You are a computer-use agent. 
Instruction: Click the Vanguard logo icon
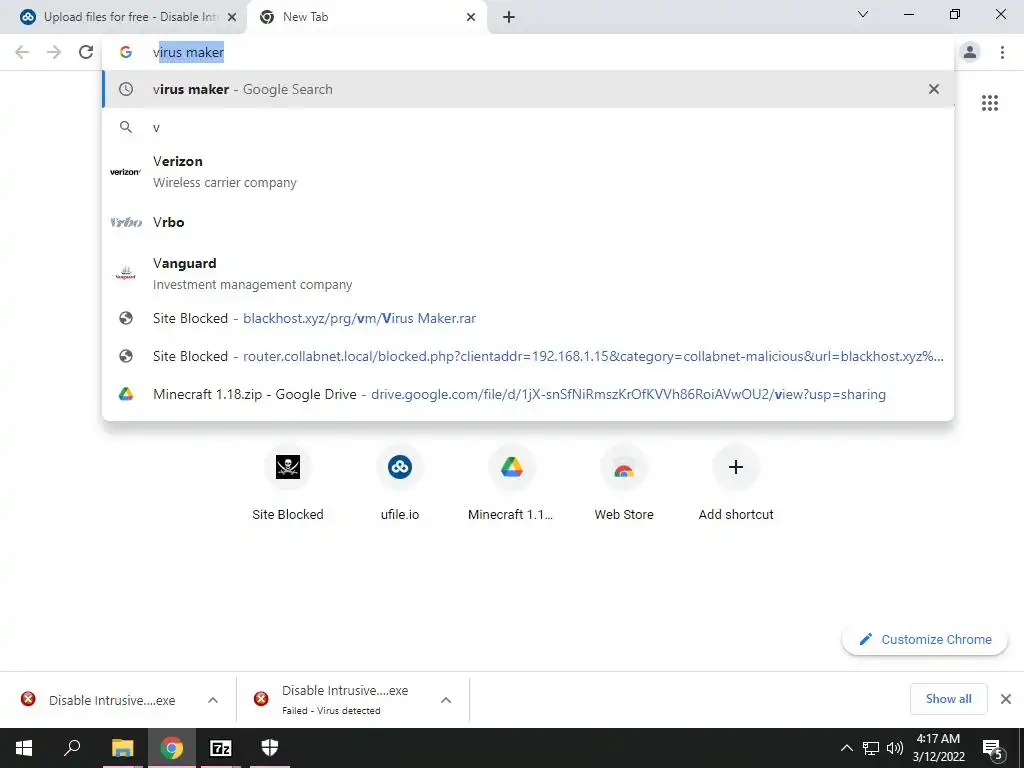click(125, 274)
